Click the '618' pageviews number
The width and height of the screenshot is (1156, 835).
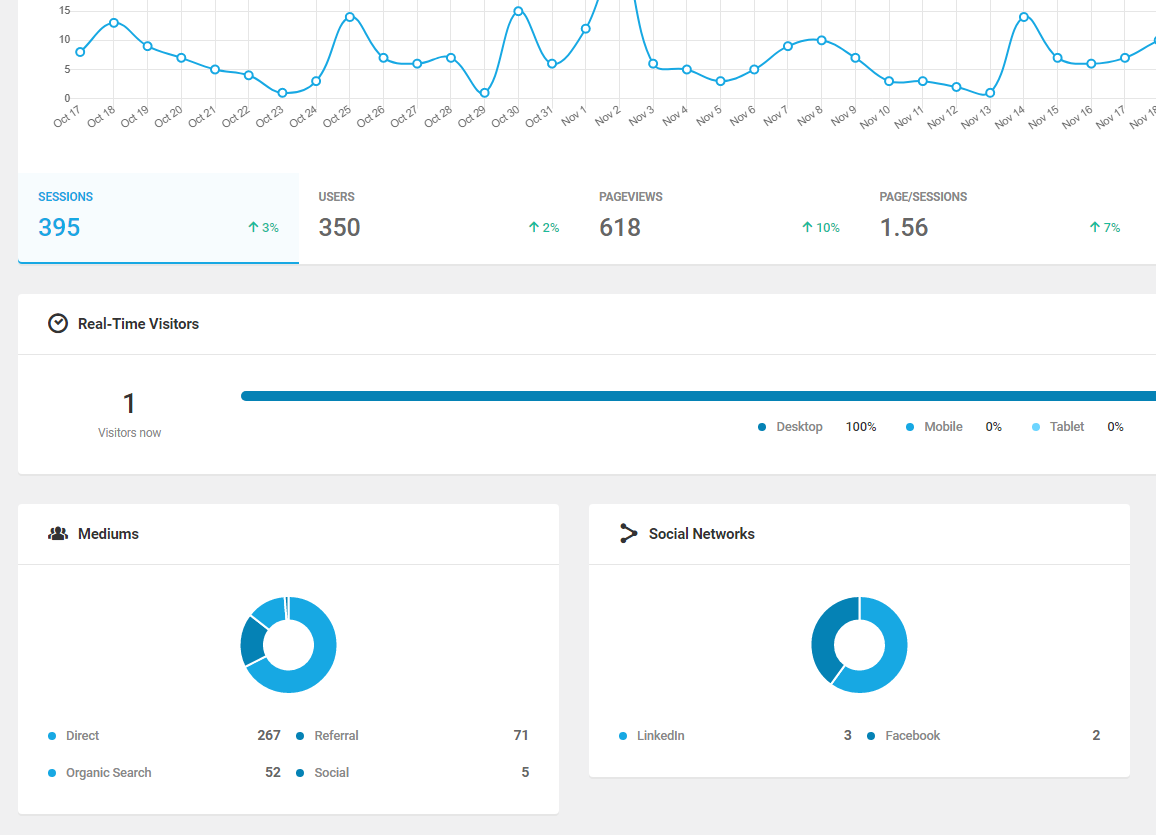tap(620, 227)
